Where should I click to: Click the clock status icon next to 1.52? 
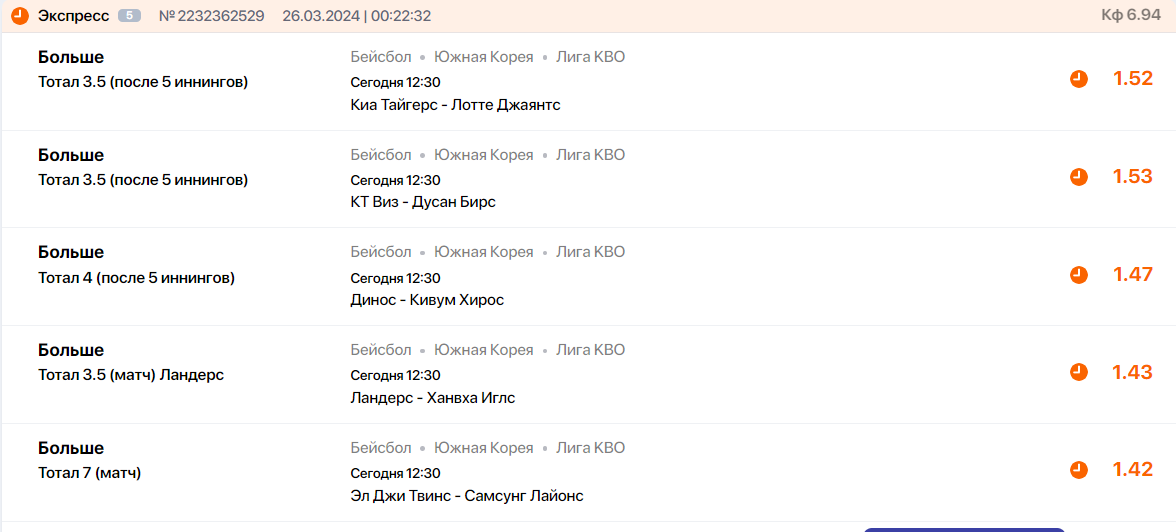pyautogui.click(x=1078, y=79)
